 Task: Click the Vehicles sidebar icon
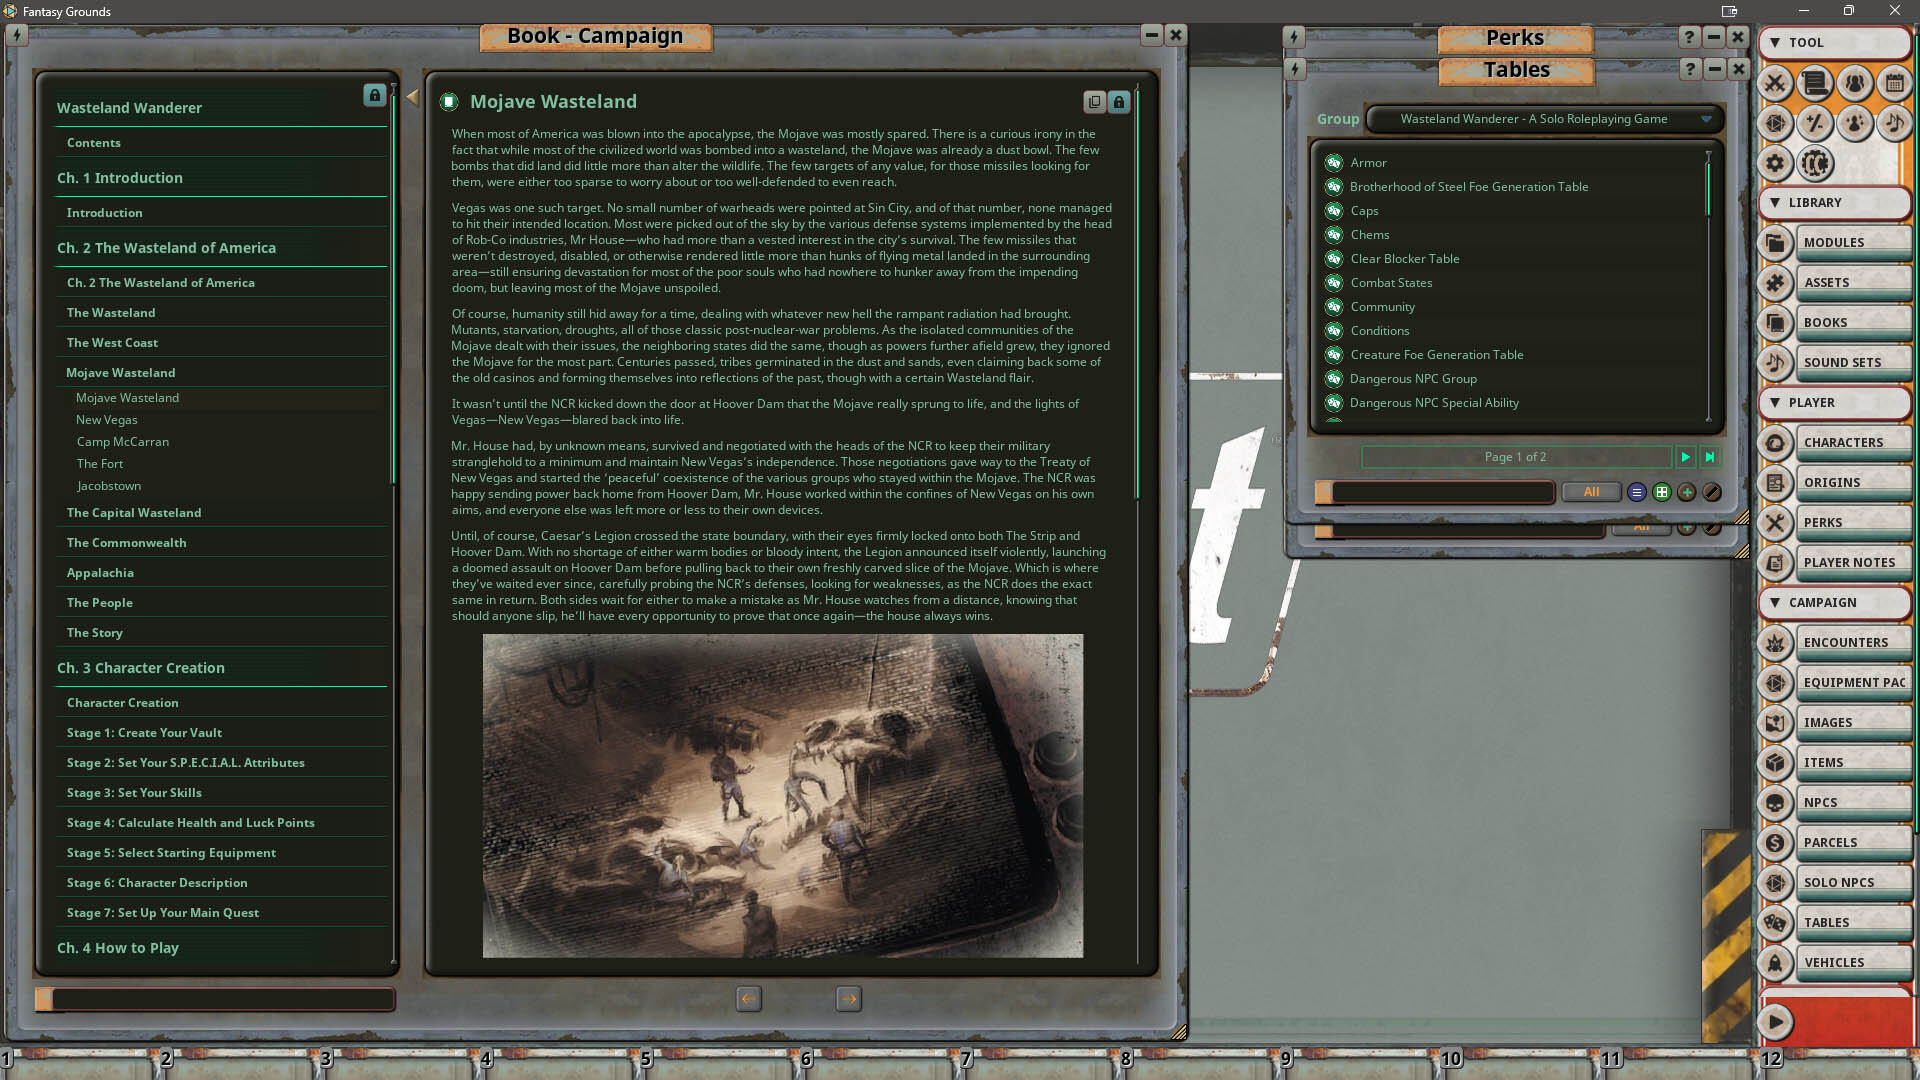(x=1775, y=962)
